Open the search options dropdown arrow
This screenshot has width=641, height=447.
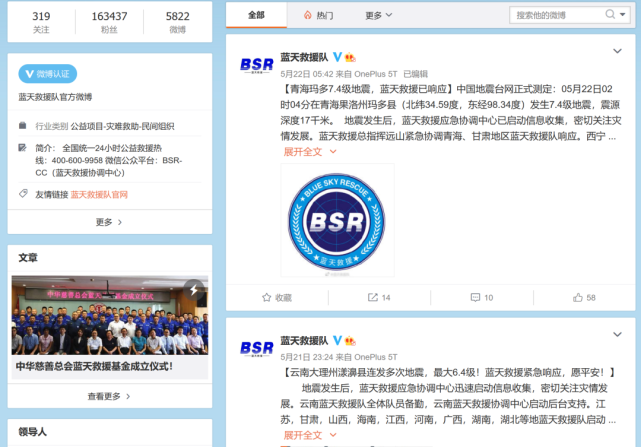[623, 15]
